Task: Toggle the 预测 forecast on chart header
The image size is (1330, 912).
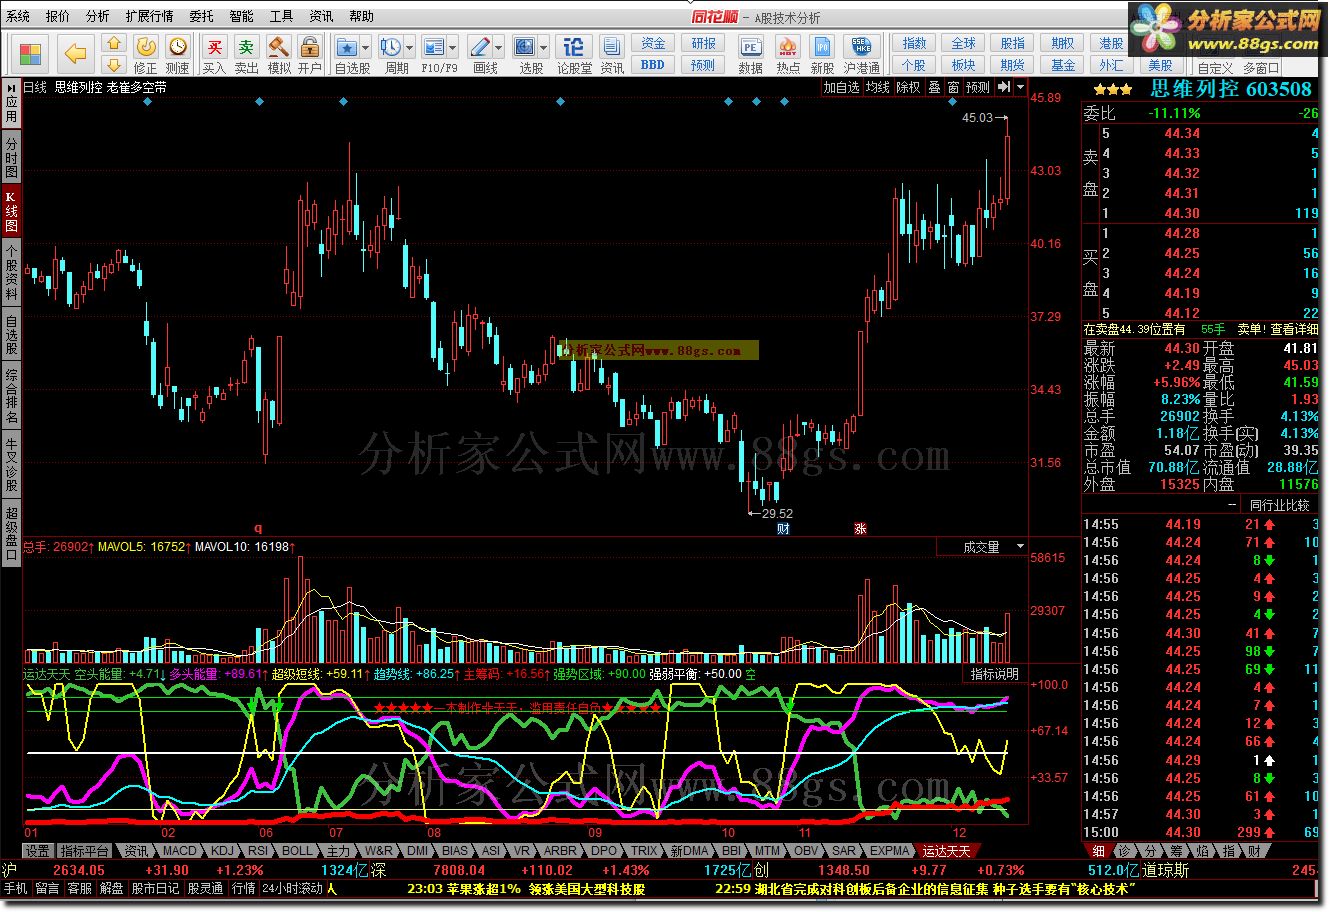Action: [978, 87]
